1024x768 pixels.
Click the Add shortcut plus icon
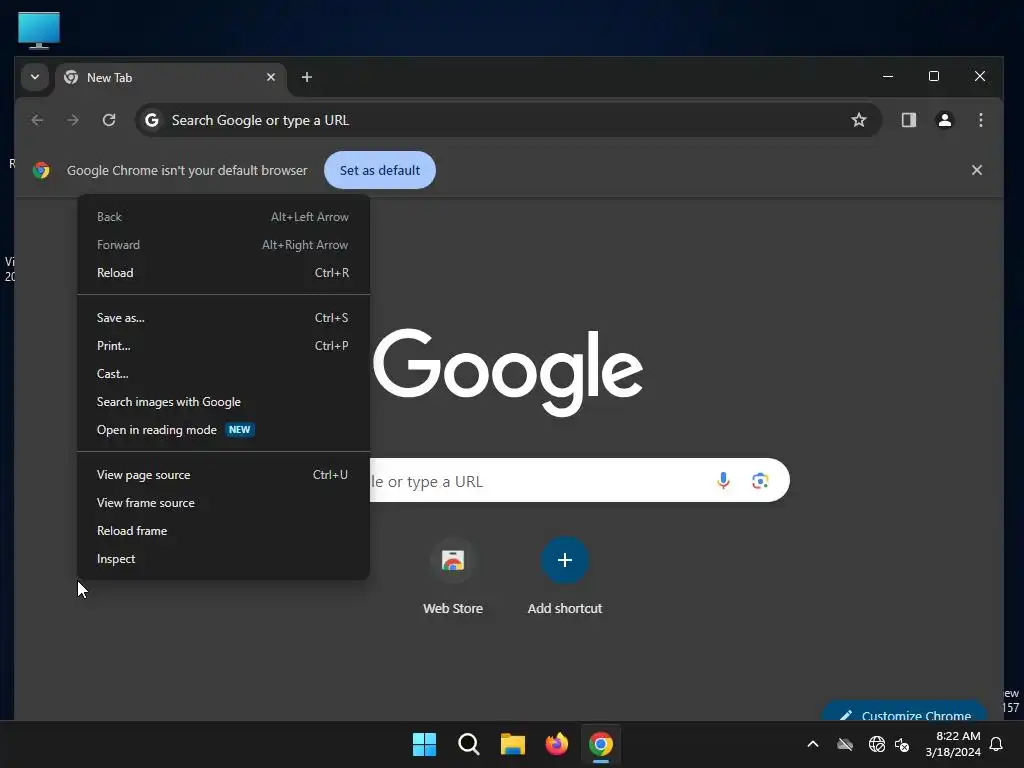pos(565,560)
